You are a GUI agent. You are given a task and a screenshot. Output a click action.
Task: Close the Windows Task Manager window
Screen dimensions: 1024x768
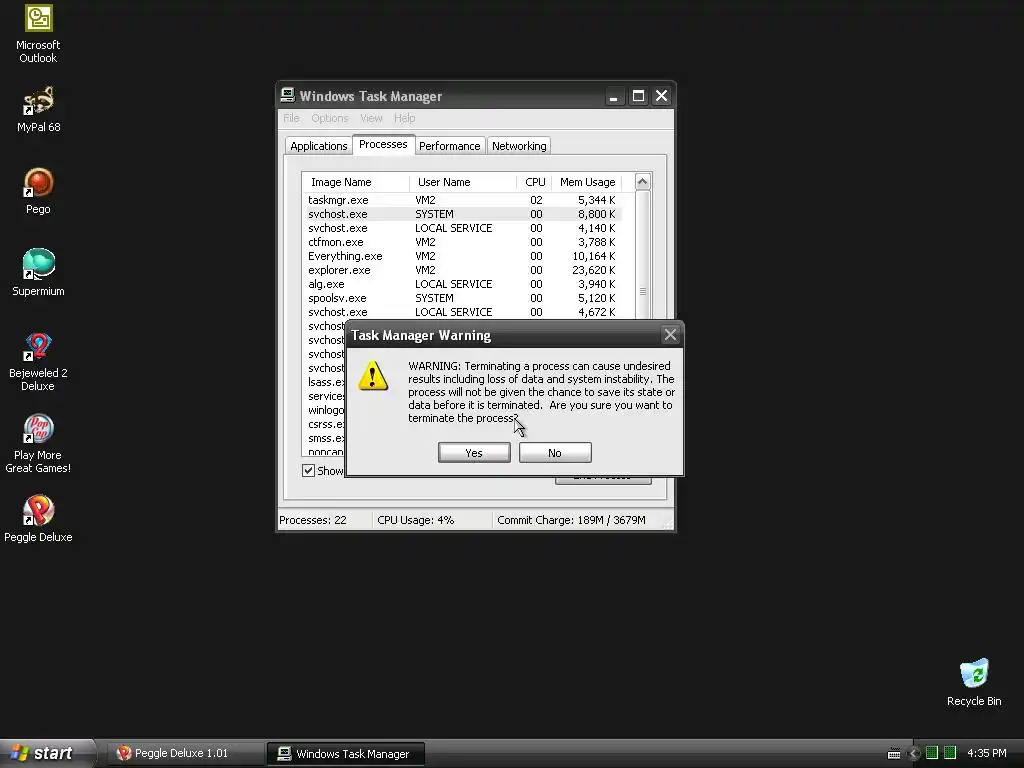[x=662, y=96]
